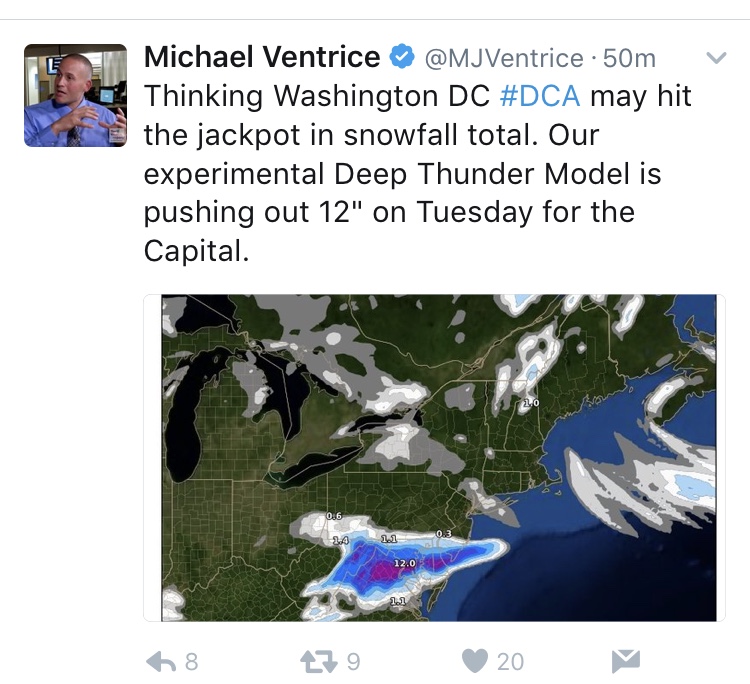
Task: Click the blue verified badge
Action: click(402, 57)
